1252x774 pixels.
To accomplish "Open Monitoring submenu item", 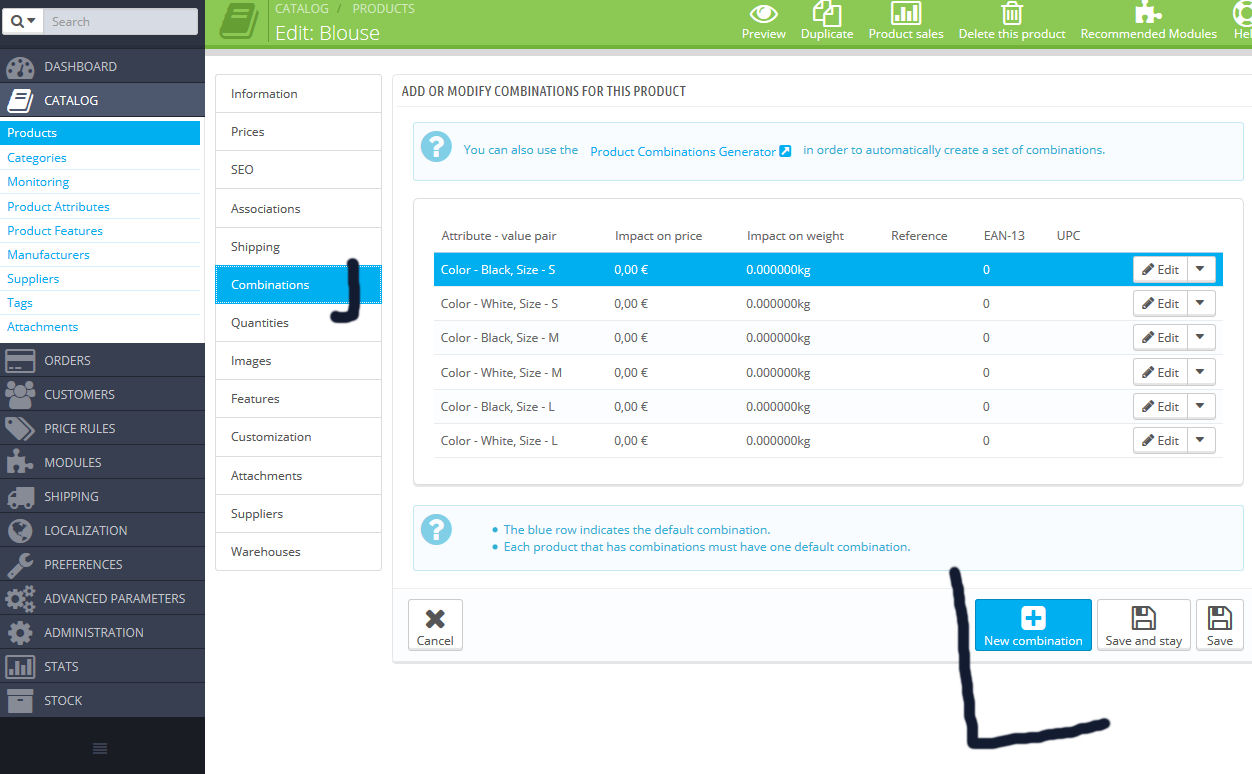I will (38, 182).
